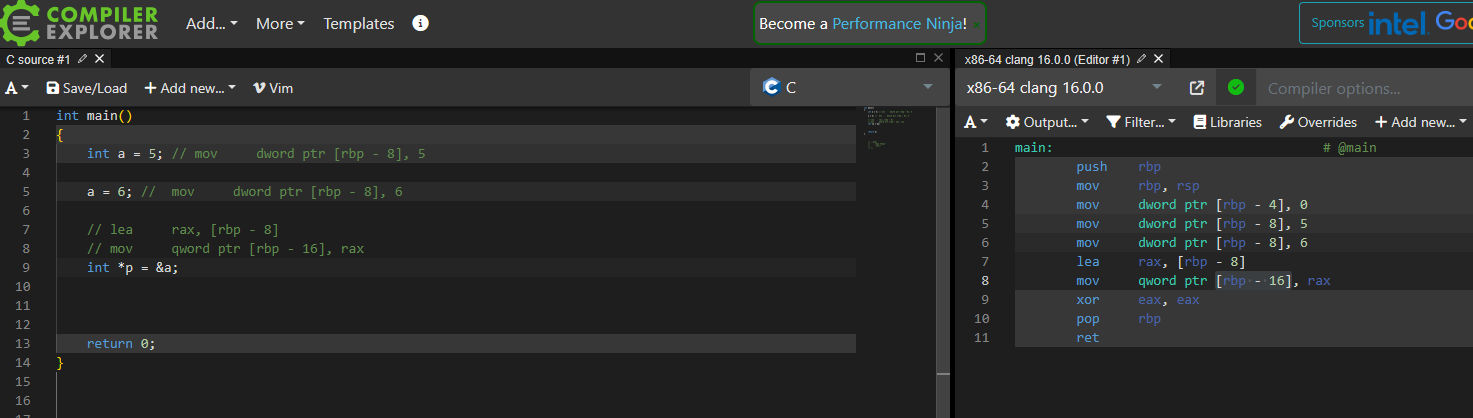Image resolution: width=1473 pixels, height=418 pixels.
Task: Focus the Compiler options input field
Action: (x=1360, y=88)
